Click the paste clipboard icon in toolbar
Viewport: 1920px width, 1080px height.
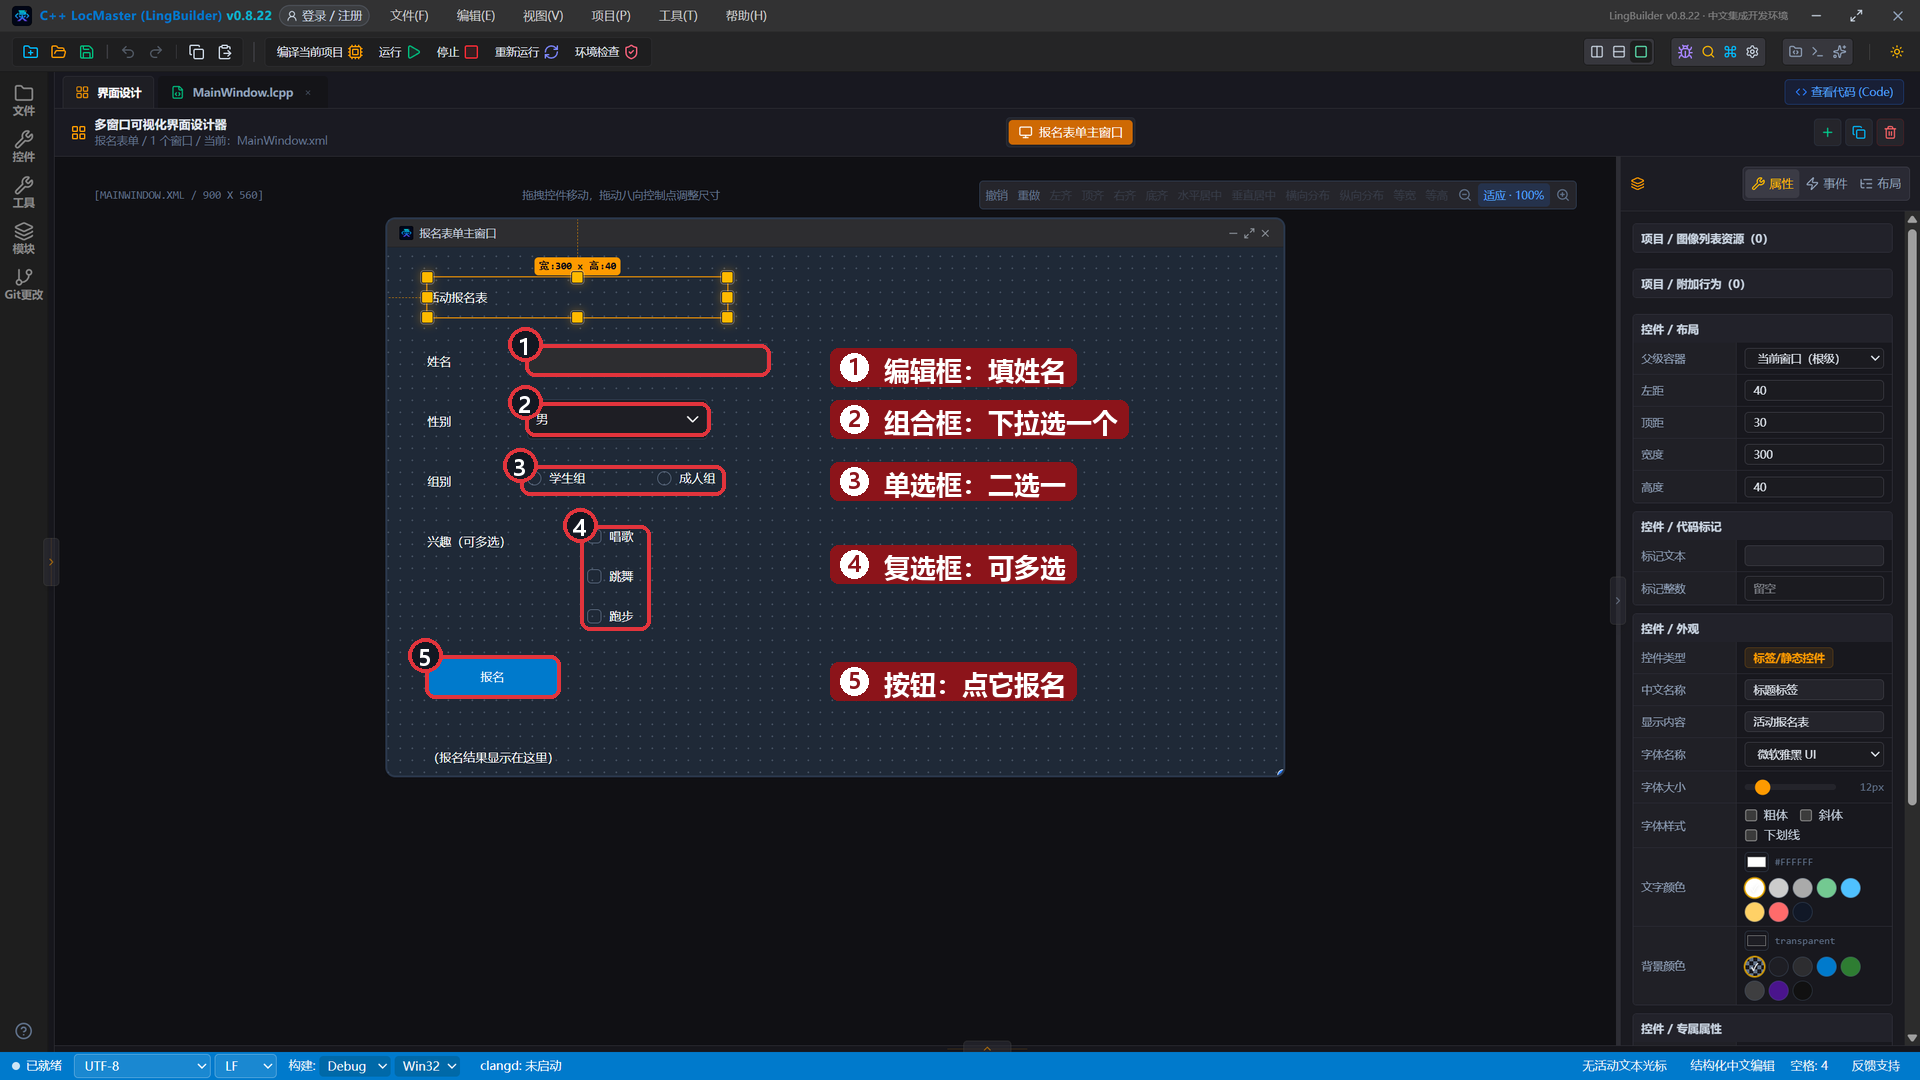click(x=225, y=52)
